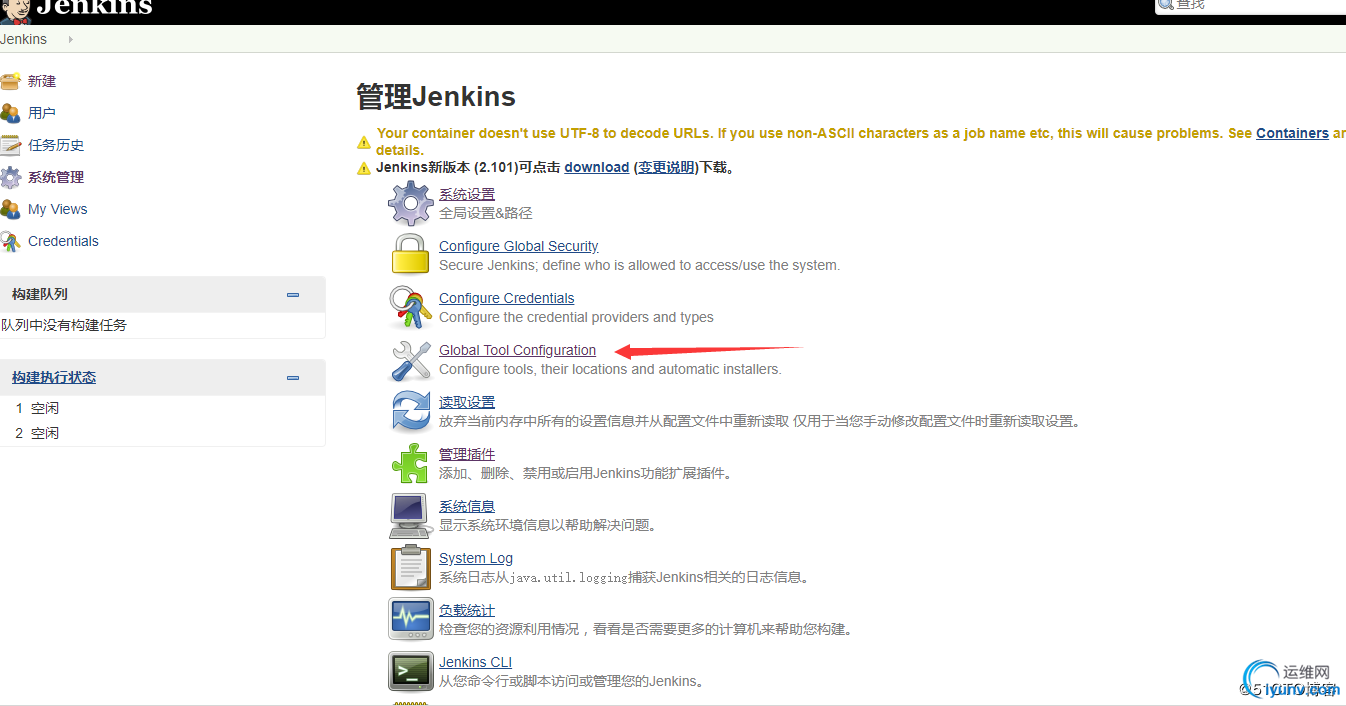Click the blue refresh 读取设置 icon
The width and height of the screenshot is (1346, 706).
click(x=410, y=411)
